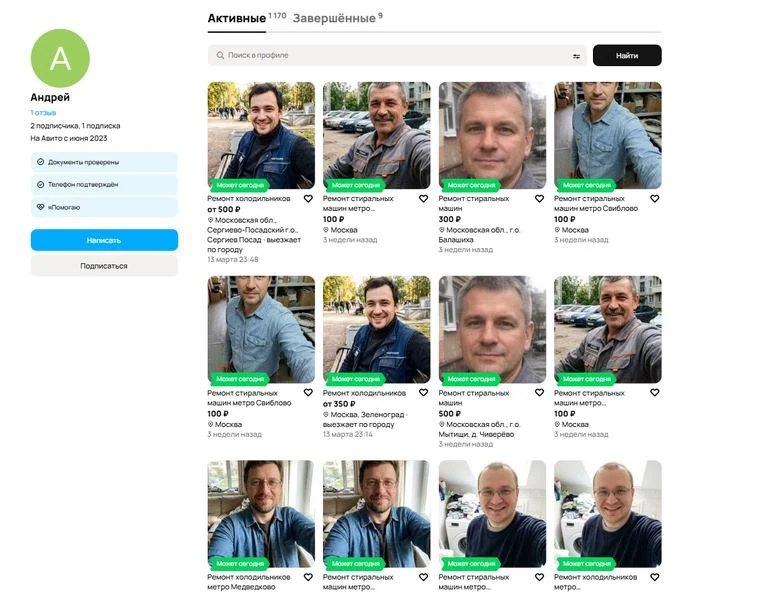Image resolution: width=760 pixels, height=592 pixels.
Task: Open the Ремонт стиральных машин title priced 500 ₽
Action: pyautogui.click(x=474, y=398)
